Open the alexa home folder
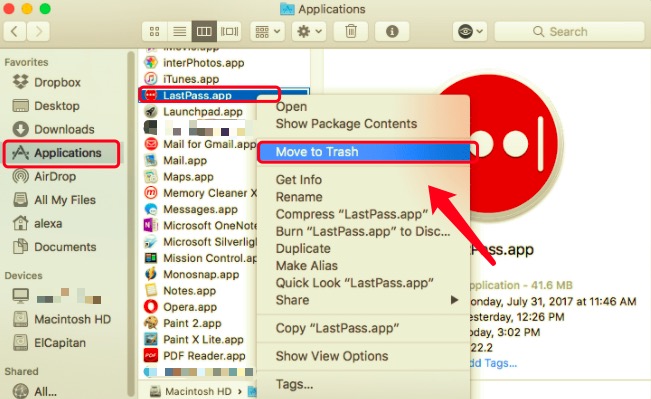The image size is (651, 399). point(48,224)
